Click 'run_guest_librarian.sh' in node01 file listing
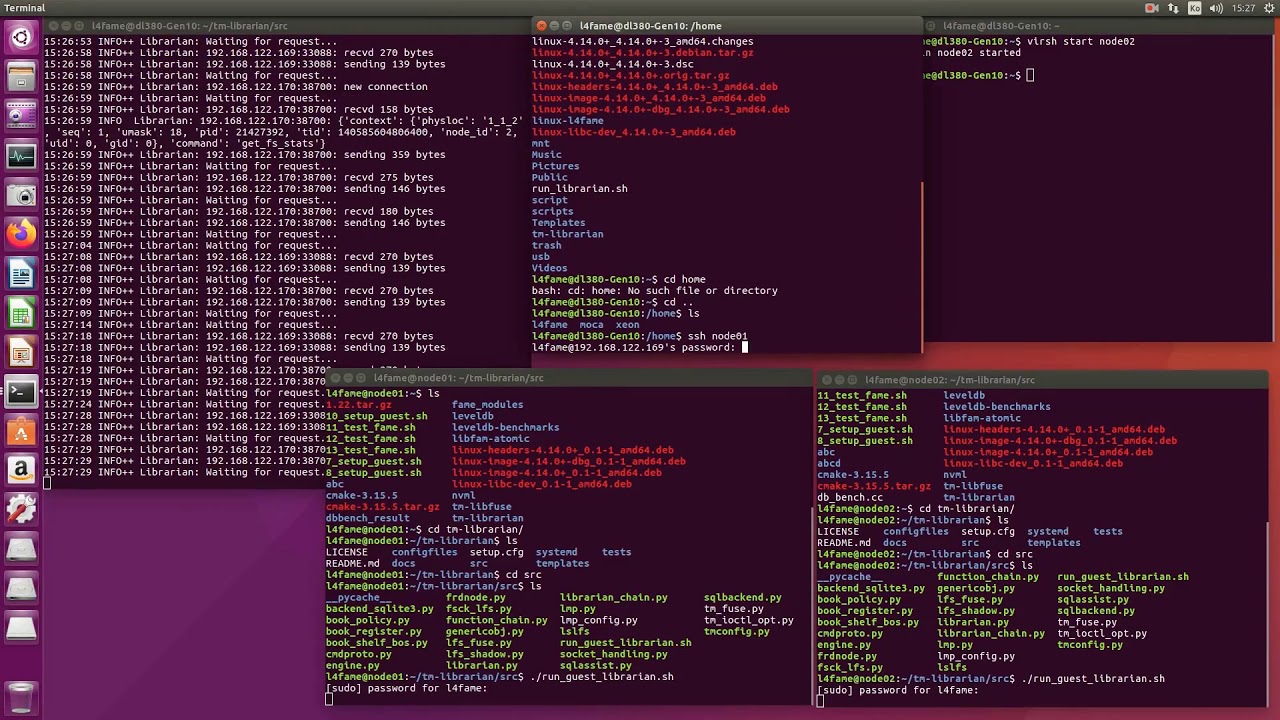 626,643
